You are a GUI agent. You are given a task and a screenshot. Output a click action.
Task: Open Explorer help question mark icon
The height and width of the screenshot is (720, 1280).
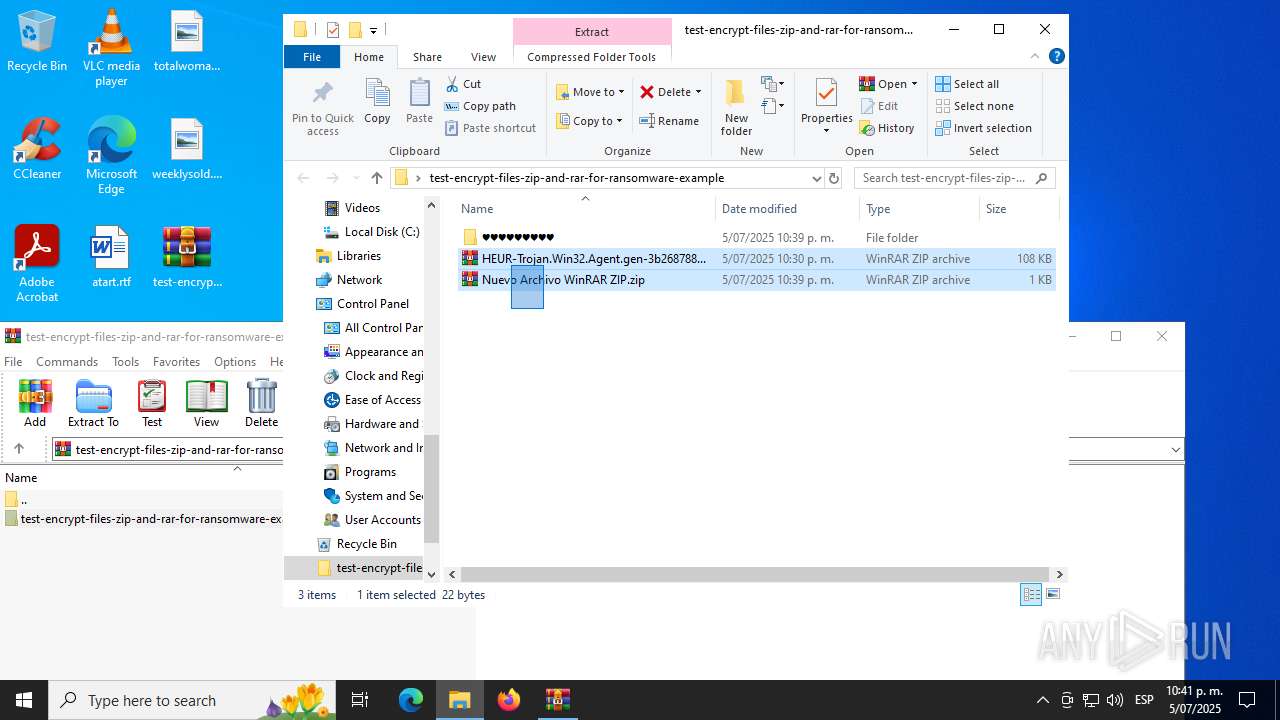(x=1056, y=56)
